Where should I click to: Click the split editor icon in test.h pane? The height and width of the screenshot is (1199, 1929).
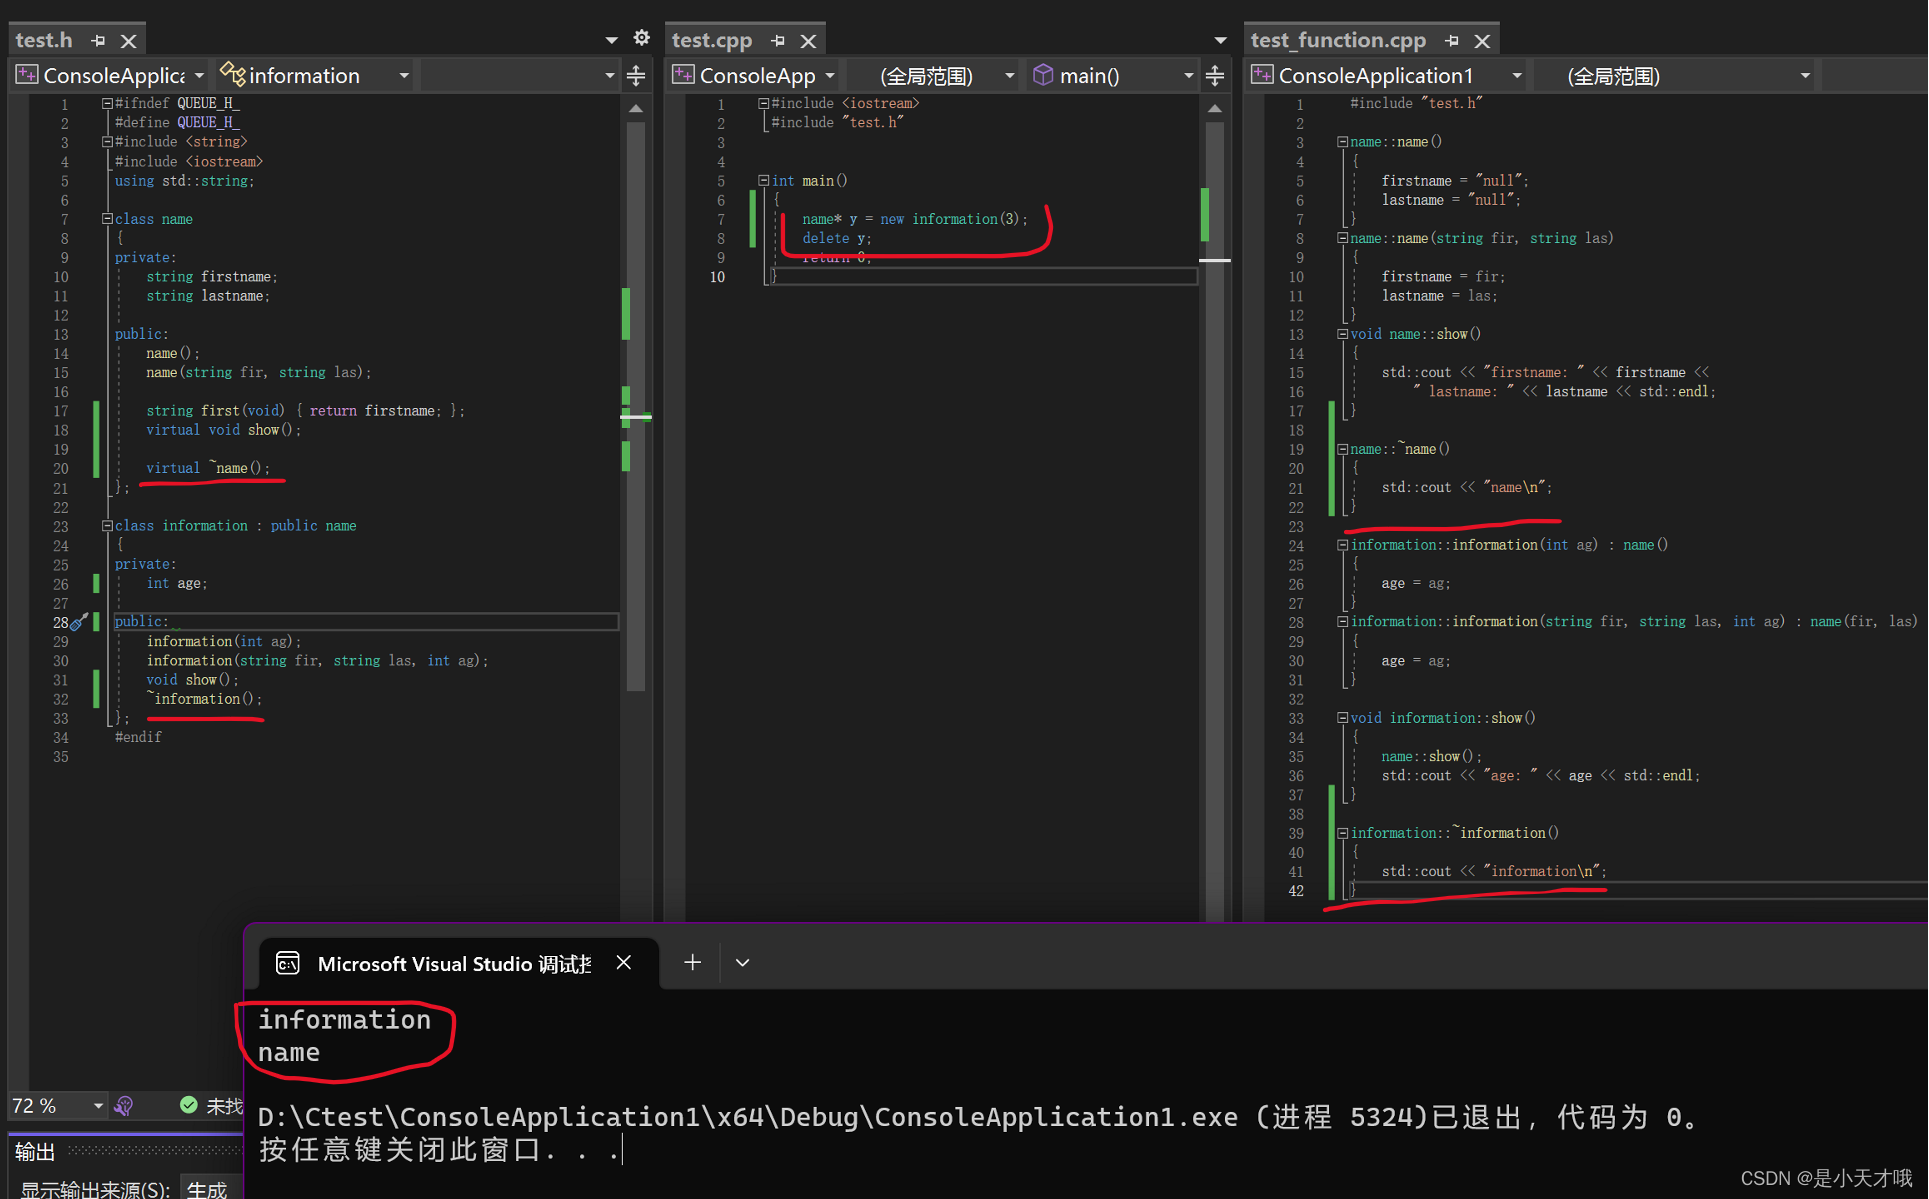click(x=636, y=76)
